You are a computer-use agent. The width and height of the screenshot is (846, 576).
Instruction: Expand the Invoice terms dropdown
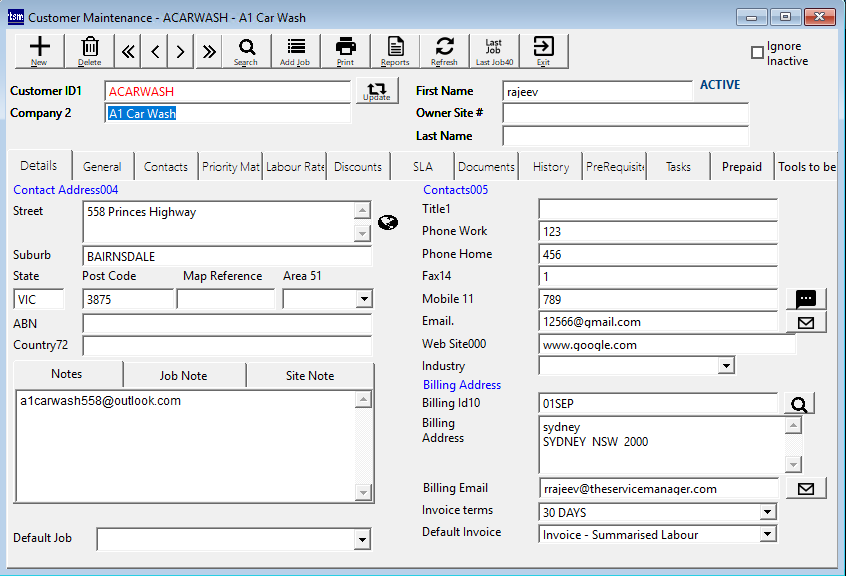click(x=766, y=511)
